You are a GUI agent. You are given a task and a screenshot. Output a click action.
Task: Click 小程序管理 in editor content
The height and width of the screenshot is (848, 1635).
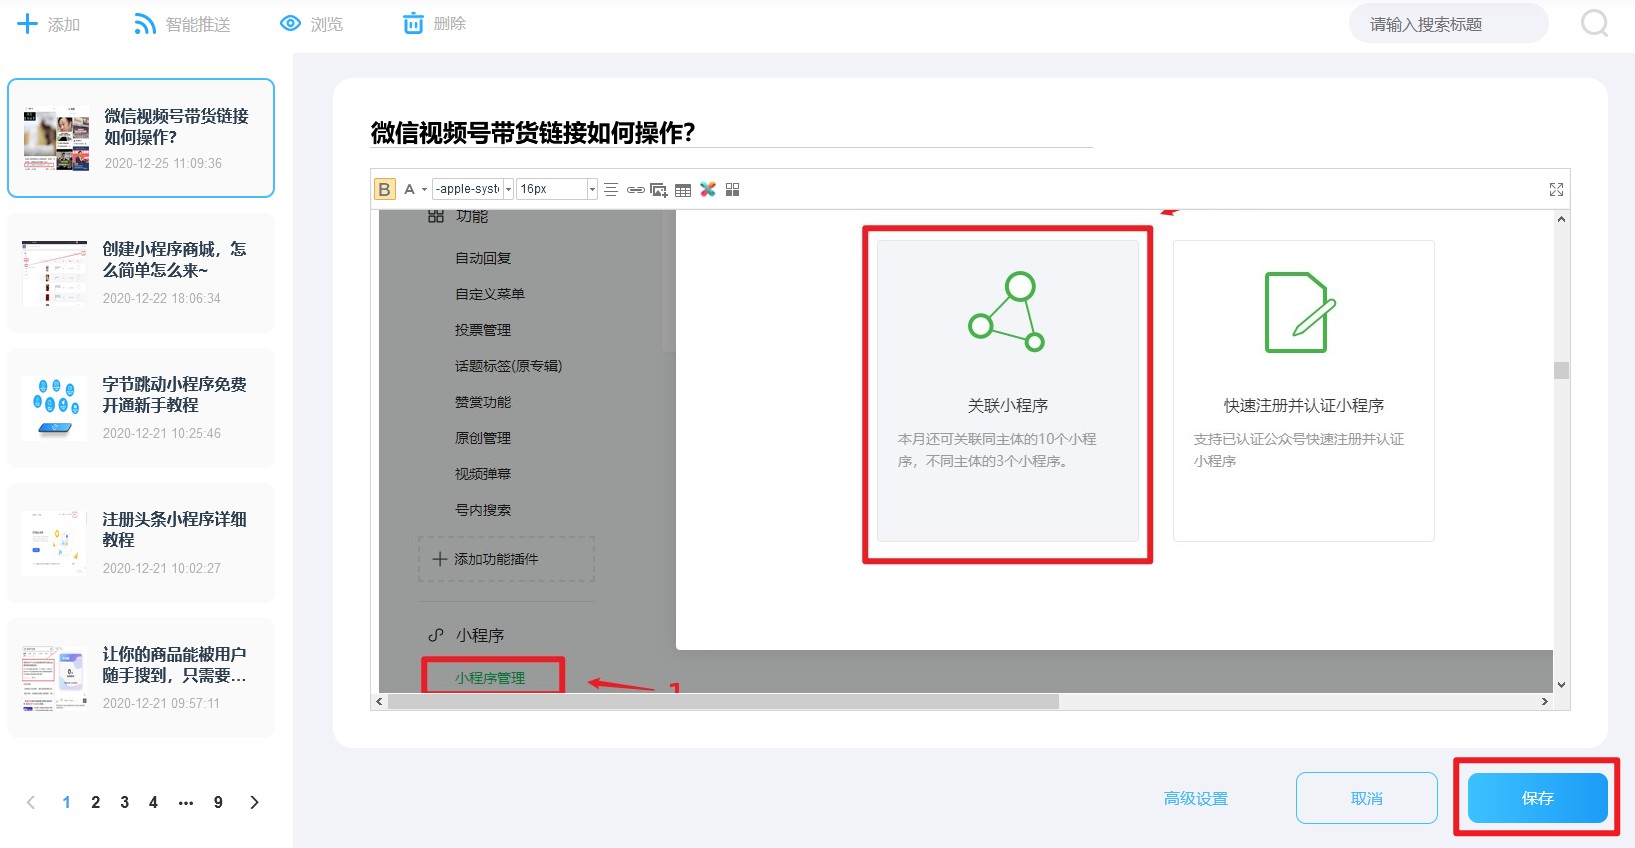(490, 678)
